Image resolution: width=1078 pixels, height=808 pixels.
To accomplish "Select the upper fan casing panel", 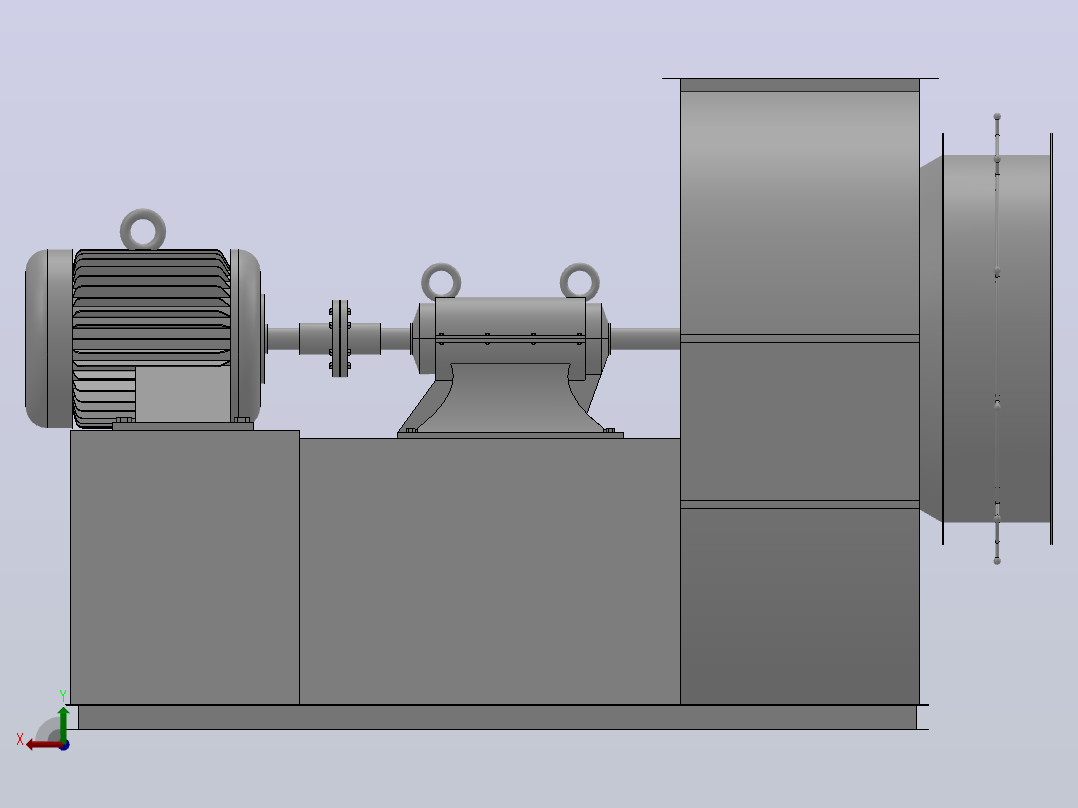I will pyautogui.click(x=800, y=212).
